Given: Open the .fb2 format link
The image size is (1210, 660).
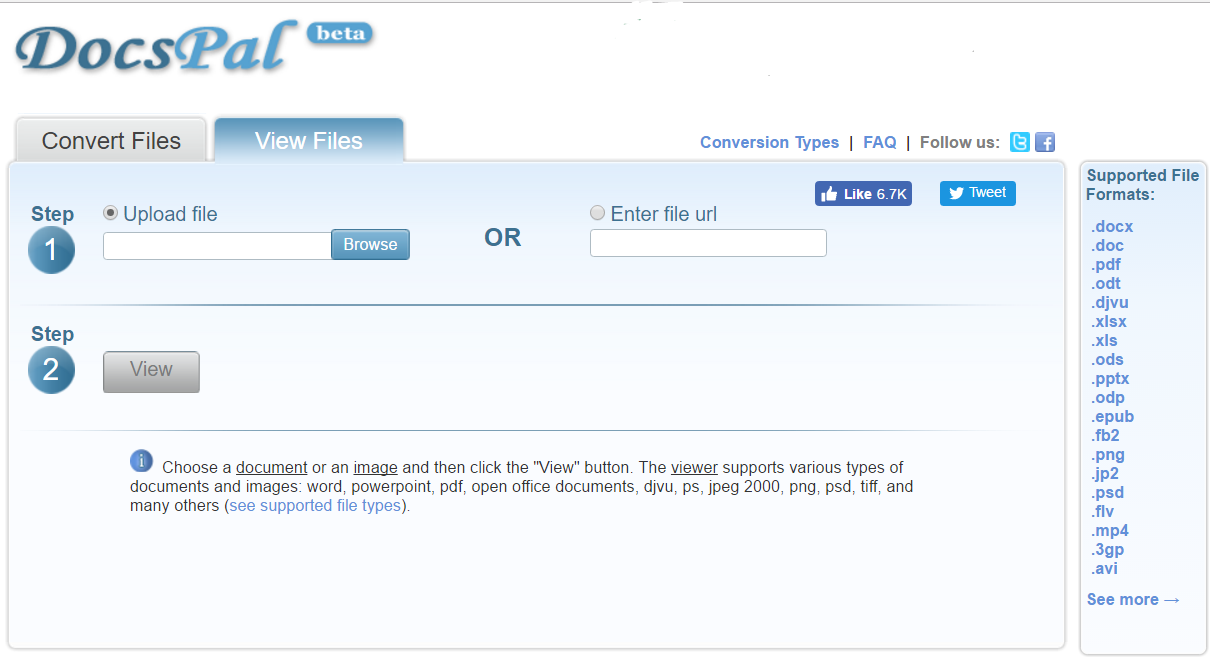Looking at the screenshot, I should 1105,436.
